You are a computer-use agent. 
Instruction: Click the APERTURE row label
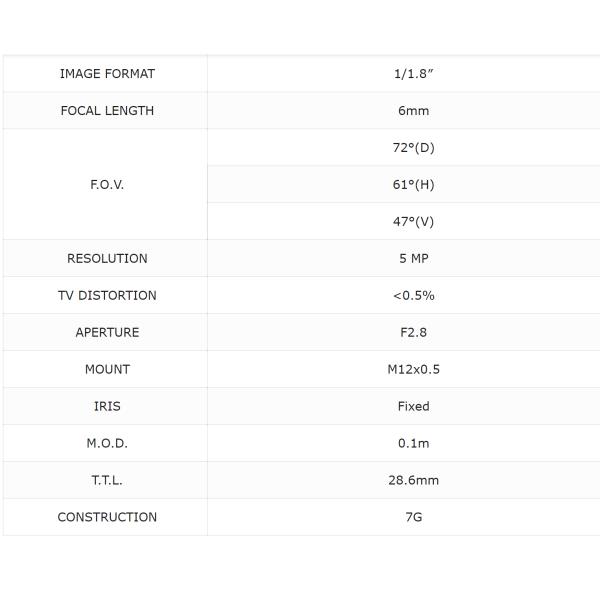[x=107, y=333]
